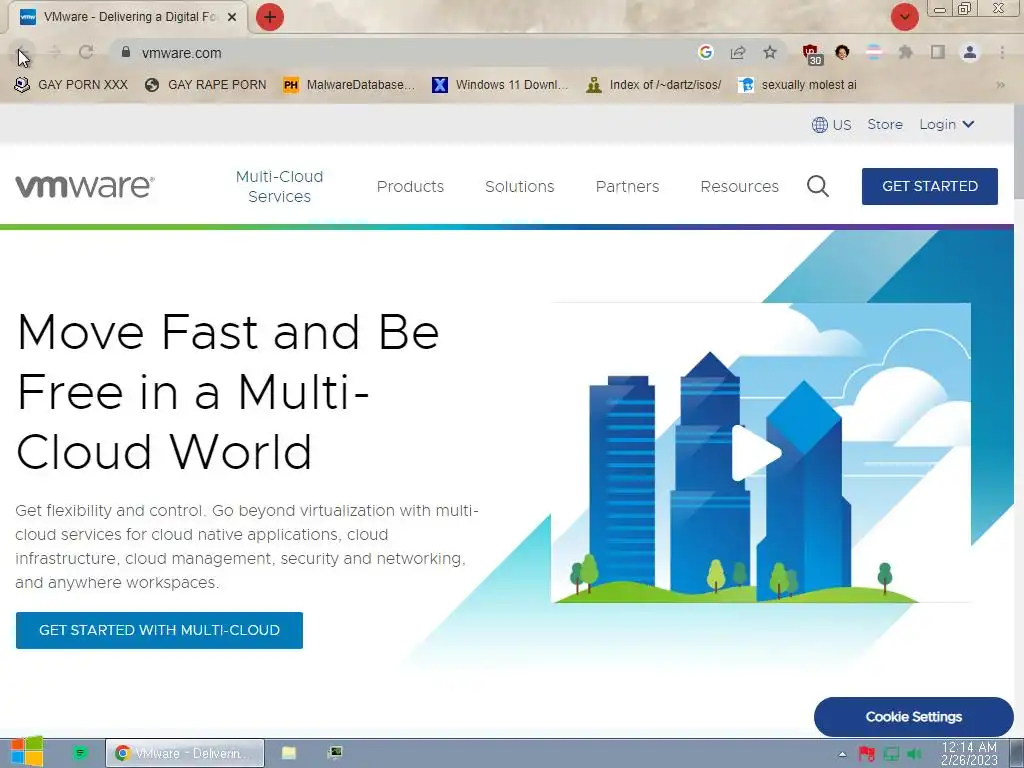The height and width of the screenshot is (768, 1024).
Task: Toggle the browser side panel
Action: 938,52
